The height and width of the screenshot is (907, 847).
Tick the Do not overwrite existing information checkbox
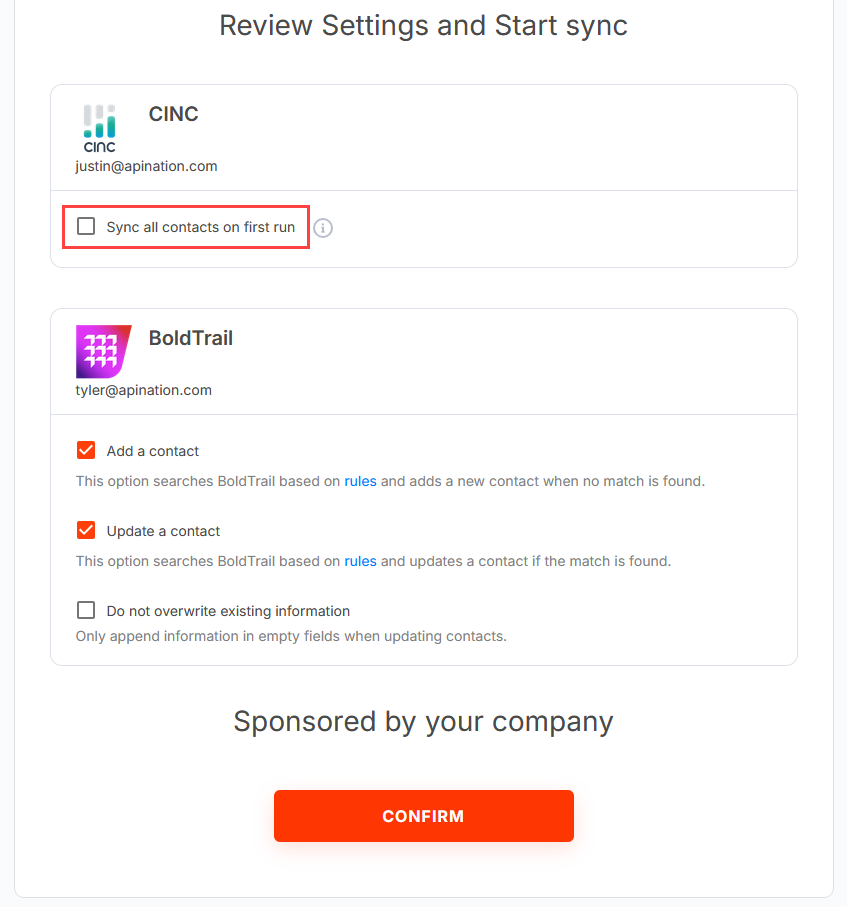coord(86,610)
